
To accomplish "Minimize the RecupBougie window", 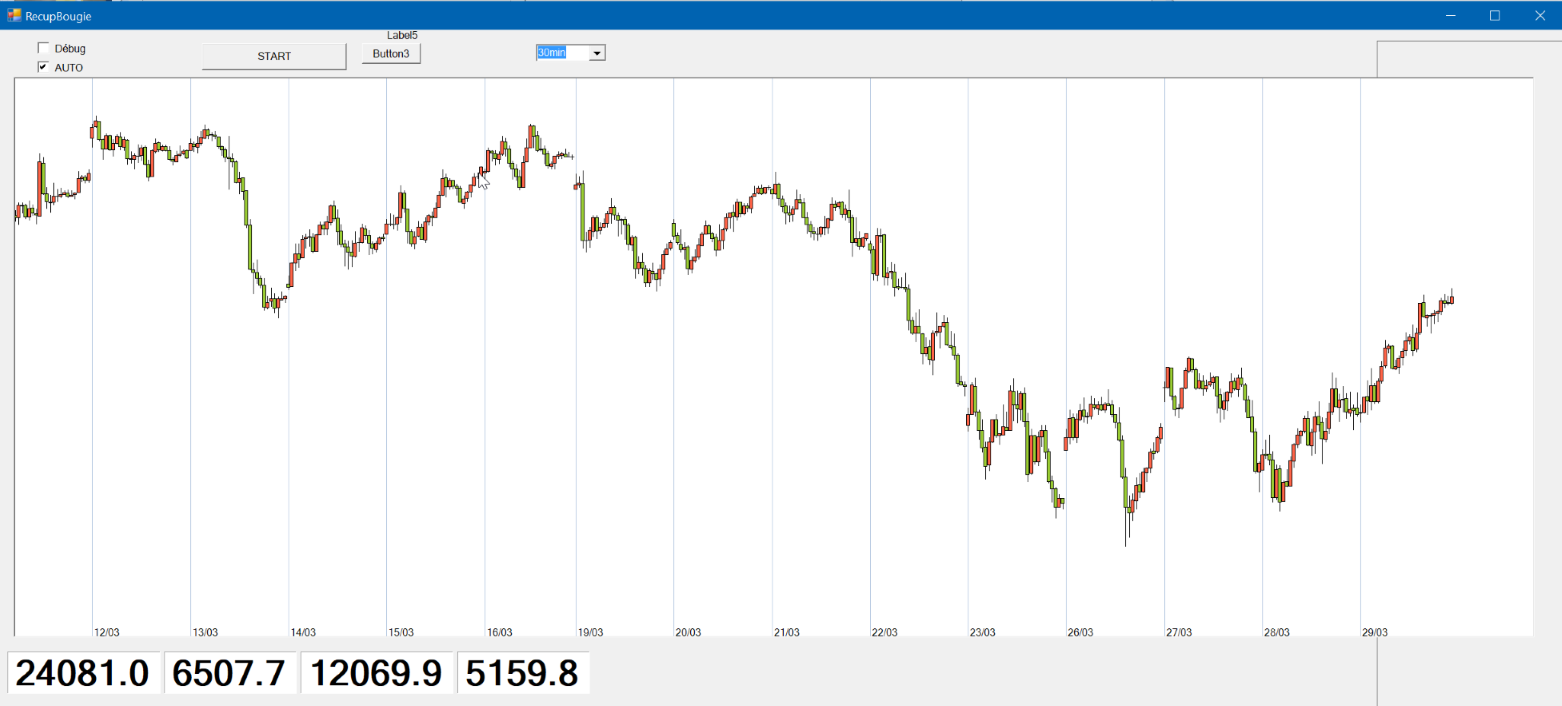I will [x=1450, y=15].
